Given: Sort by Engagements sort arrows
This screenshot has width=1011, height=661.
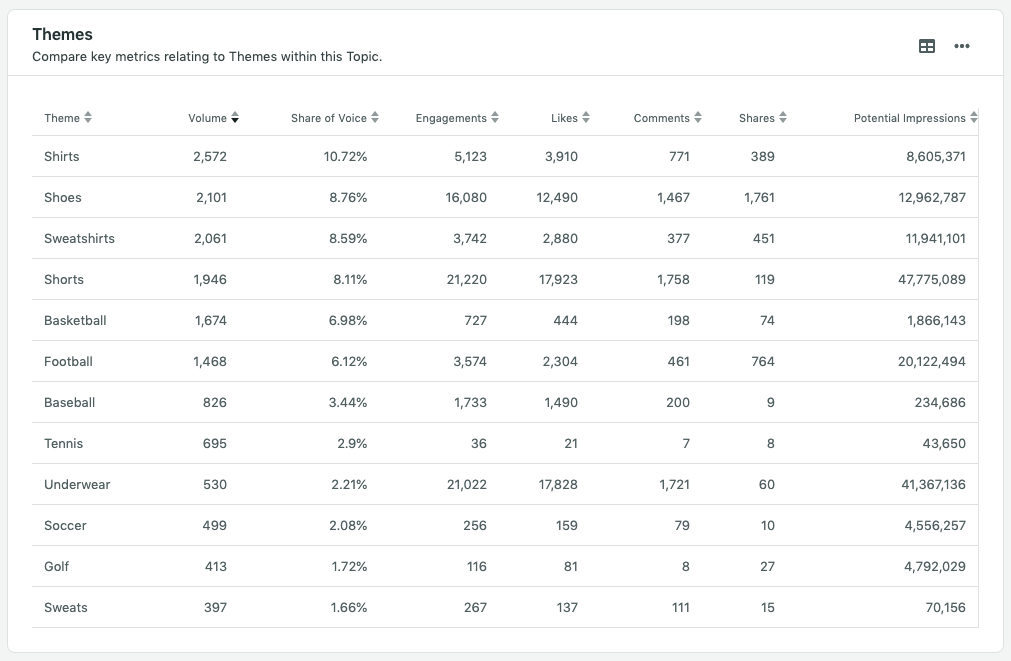Looking at the screenshot, I should [495, 117].
